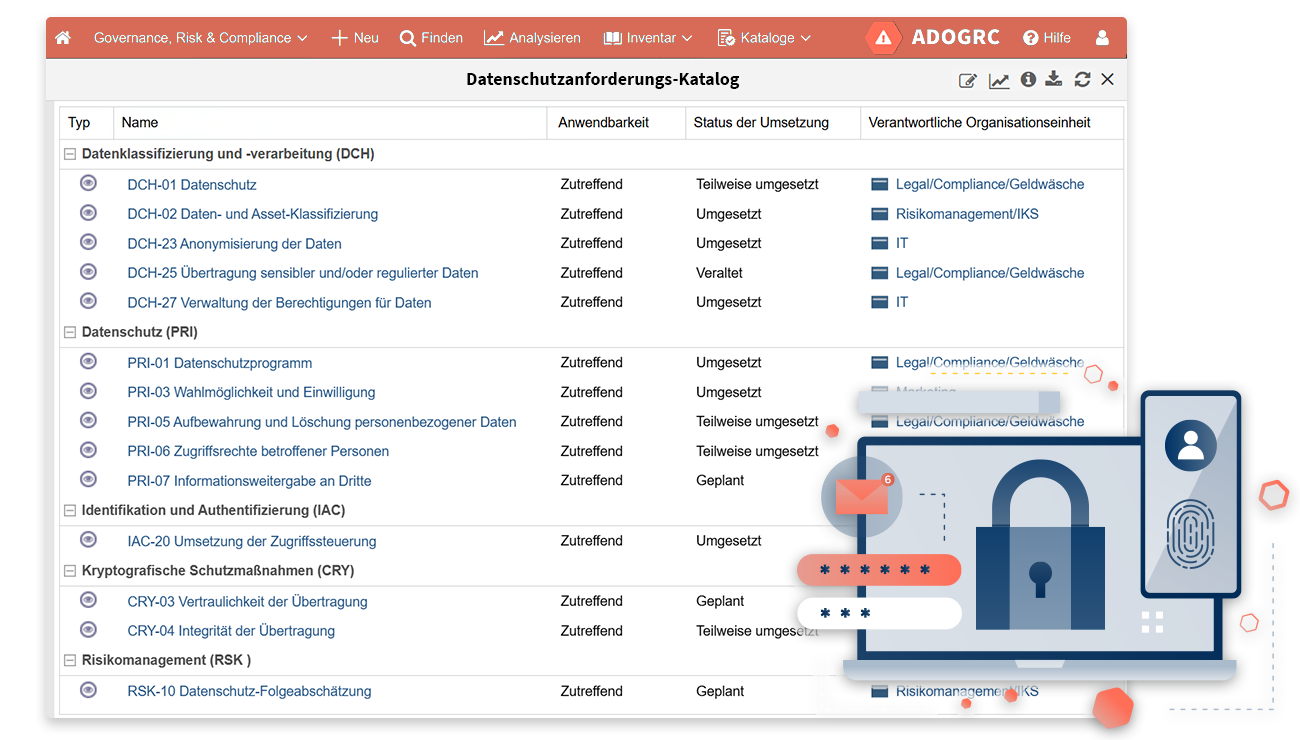Image resolution: width=1300 pixels, height=740 pixels.
Task: Collapse Identifikation und Authentifizierung (IAC) group
Action: (70, 510)
